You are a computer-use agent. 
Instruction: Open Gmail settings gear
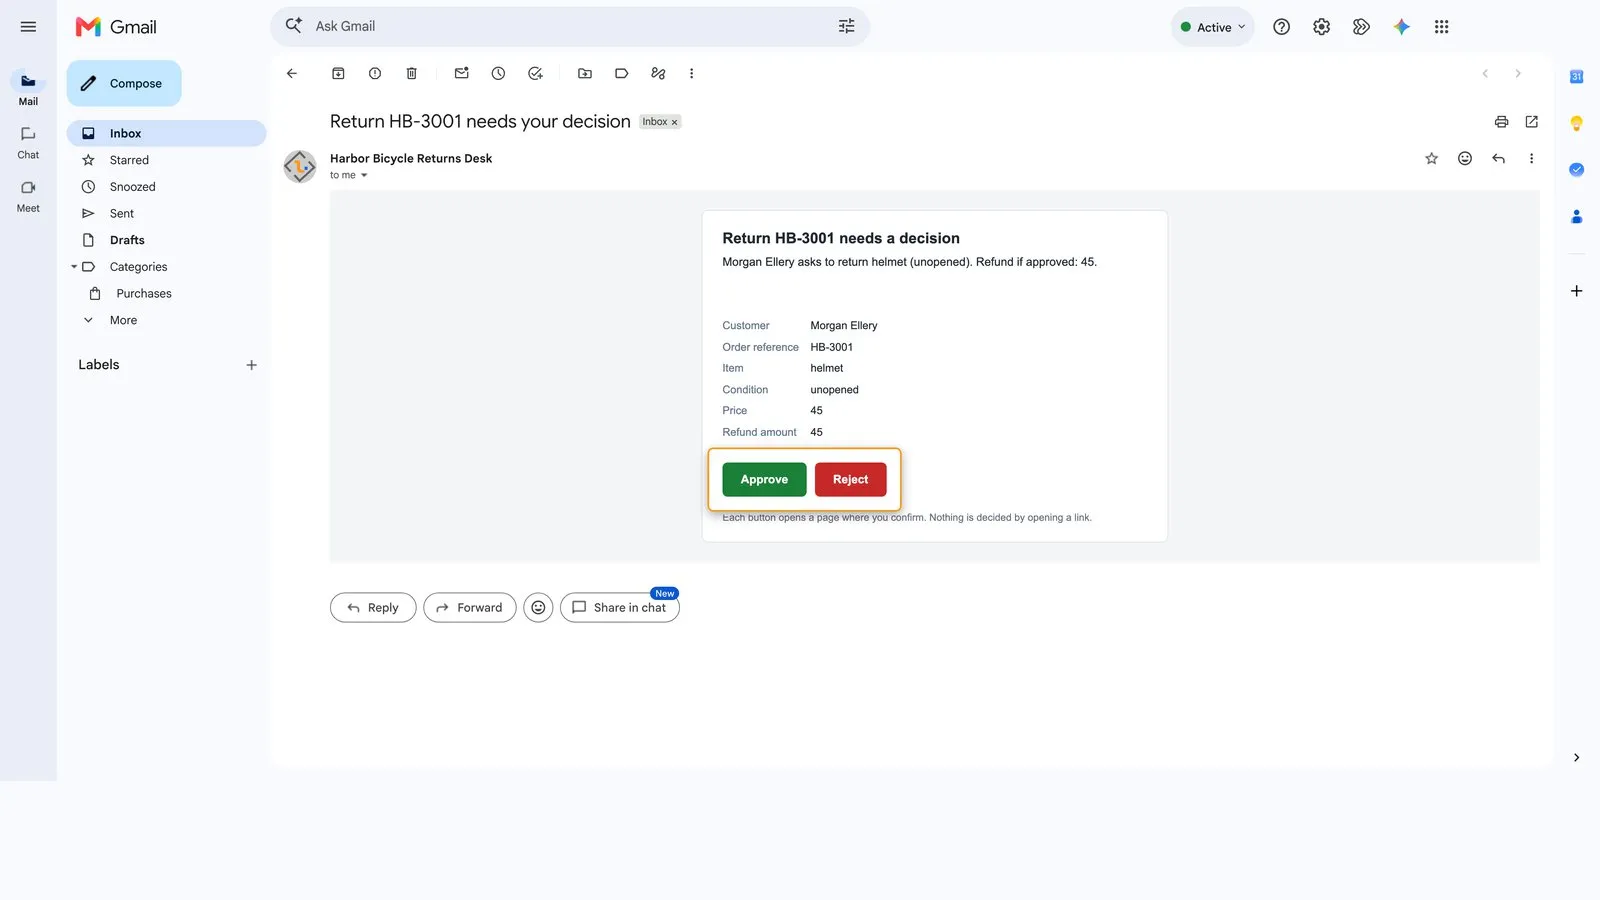(1321, 27)
